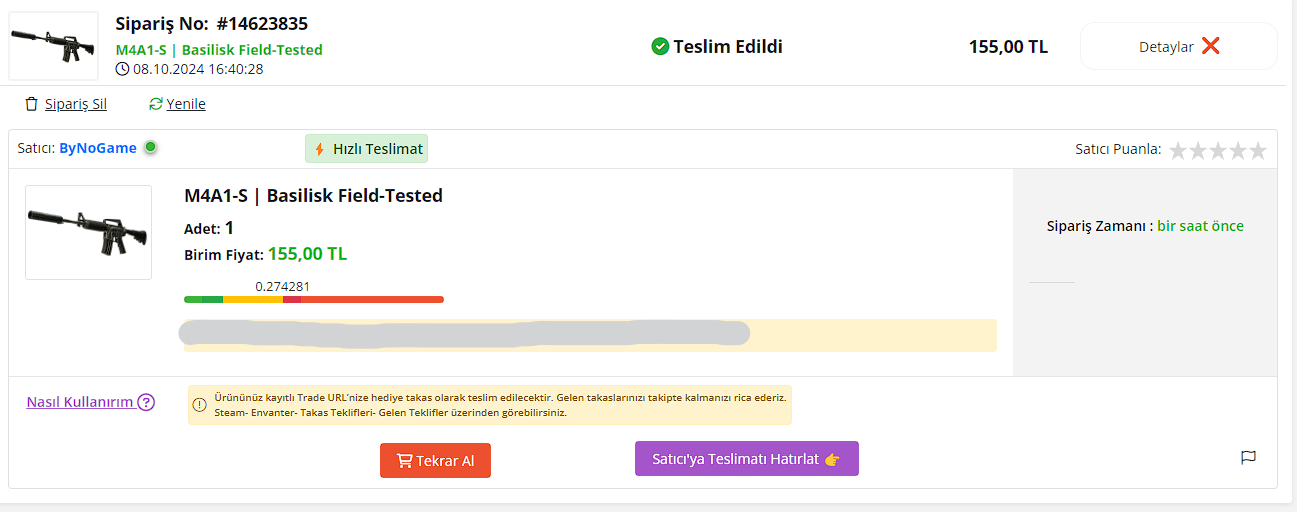
Task: Rate seller with the first star
Action: click(1179, 151)
